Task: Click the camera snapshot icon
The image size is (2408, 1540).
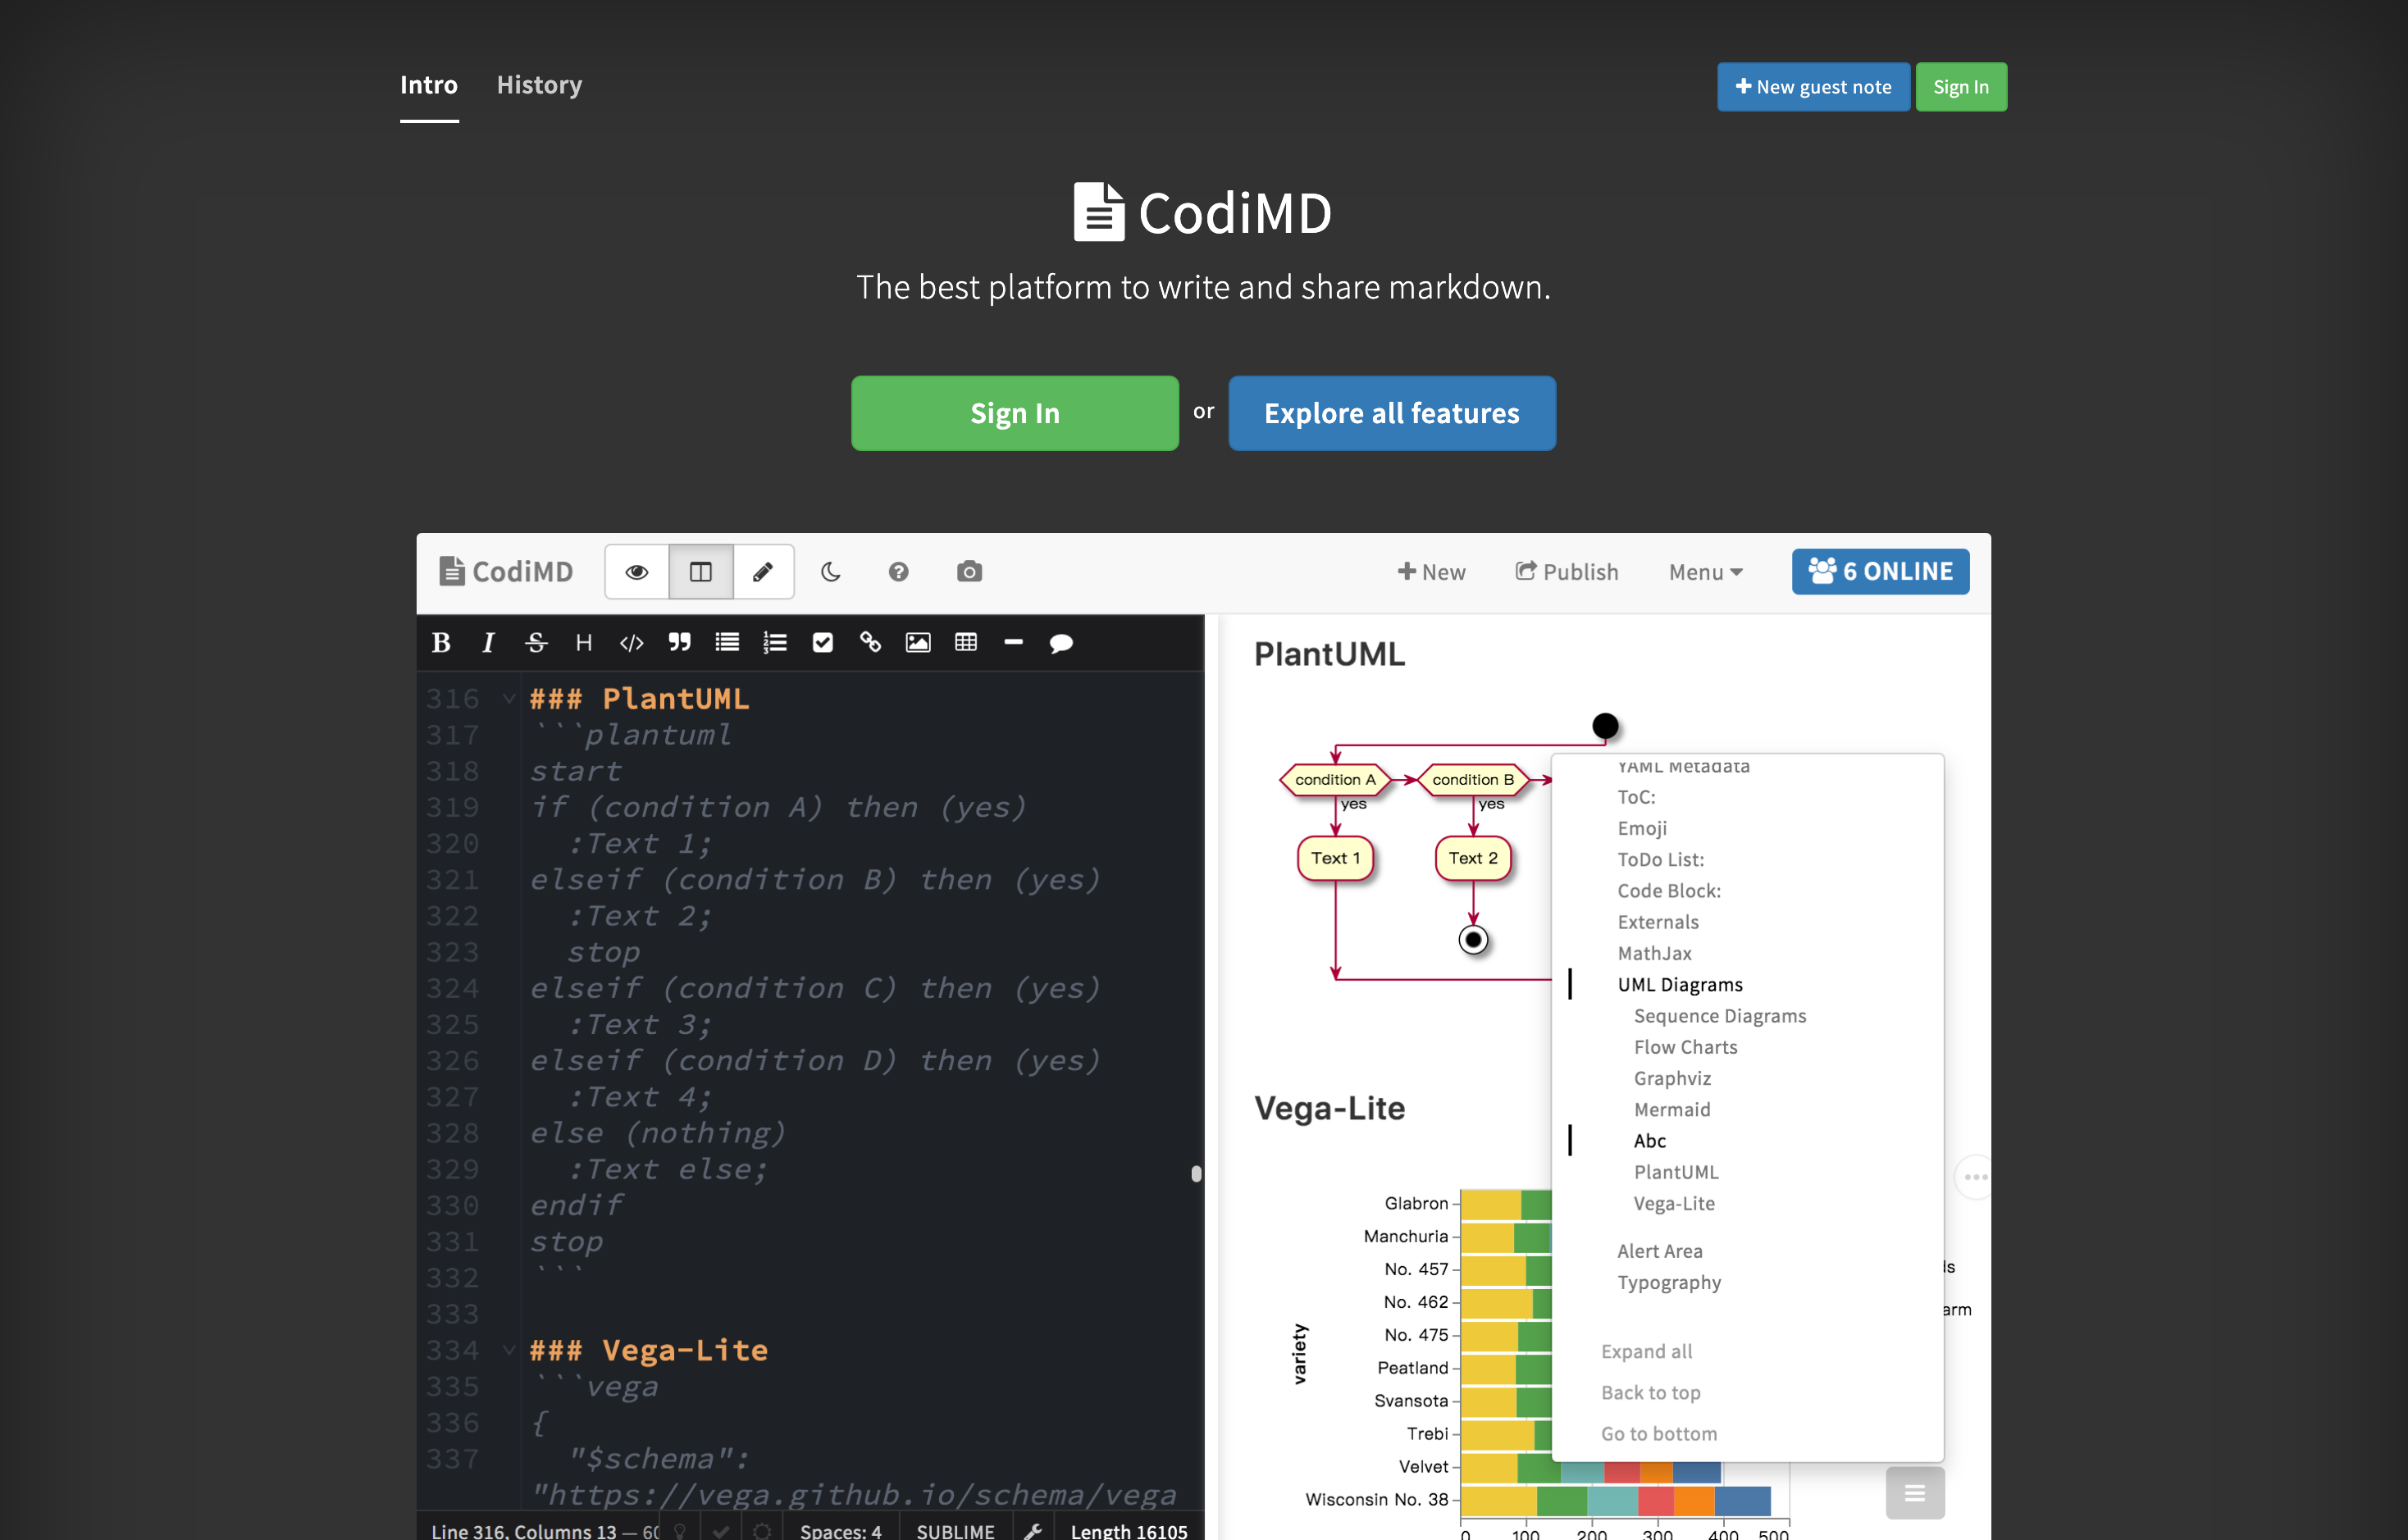Action: [x=969, y=572]
